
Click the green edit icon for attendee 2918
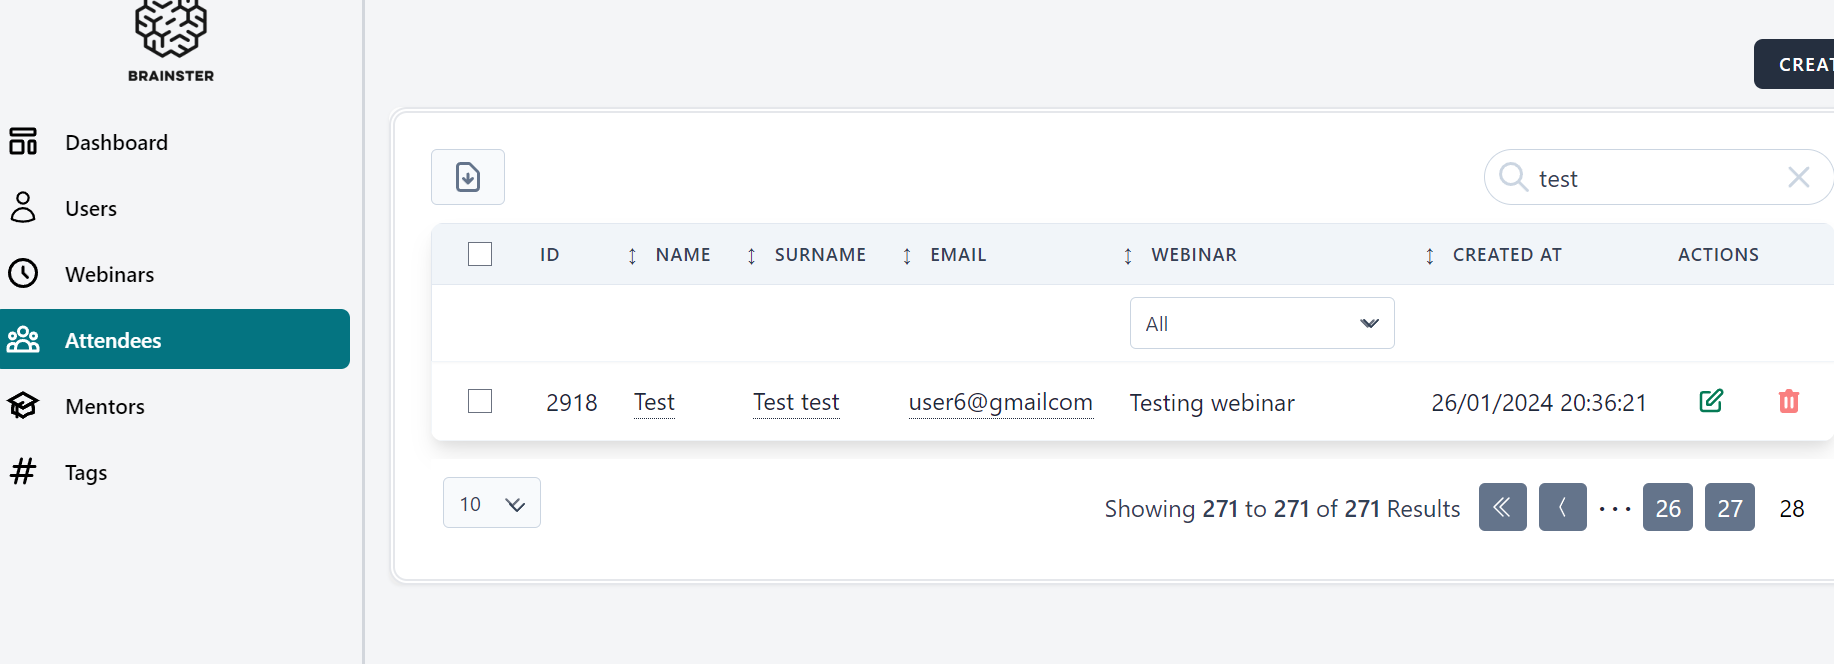[x=1711, y=401]
